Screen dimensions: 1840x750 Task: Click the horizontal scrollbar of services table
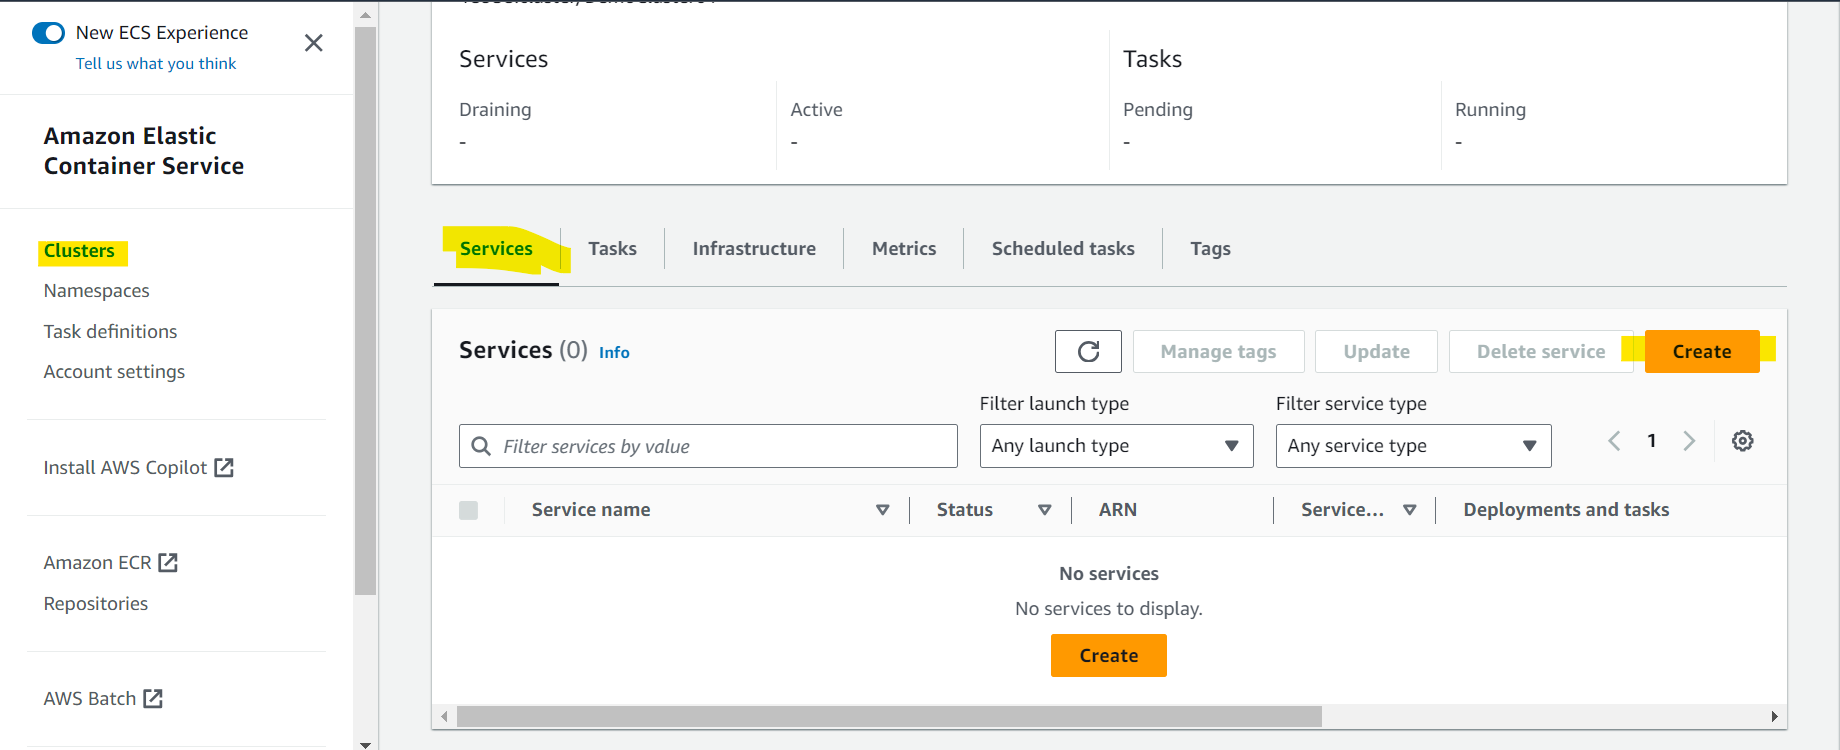[x=889, y=716]
